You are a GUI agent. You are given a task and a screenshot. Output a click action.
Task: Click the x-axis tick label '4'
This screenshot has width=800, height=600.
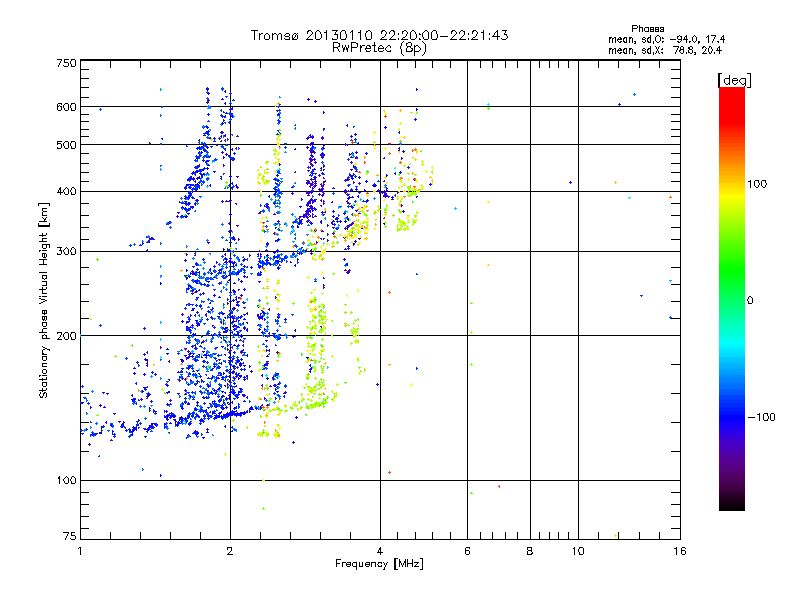click(x=380, y=551)
